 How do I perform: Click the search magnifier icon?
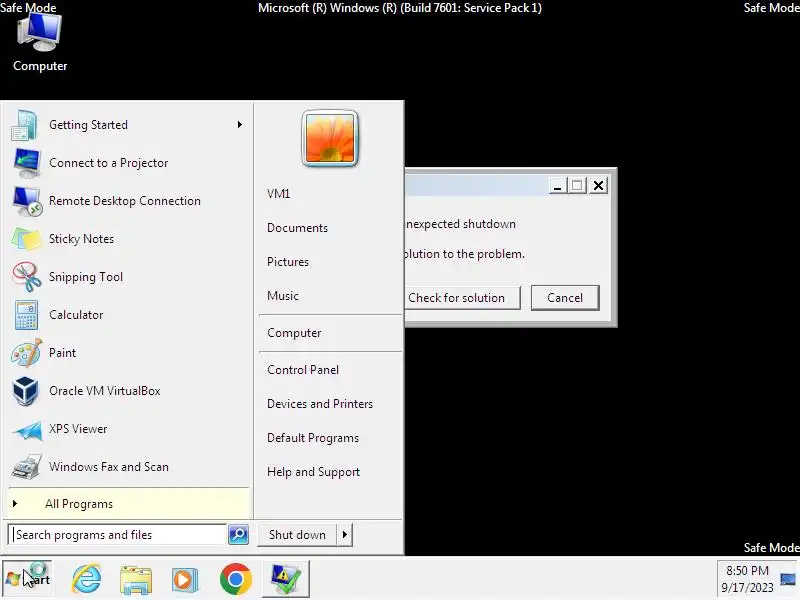(238, 535)
